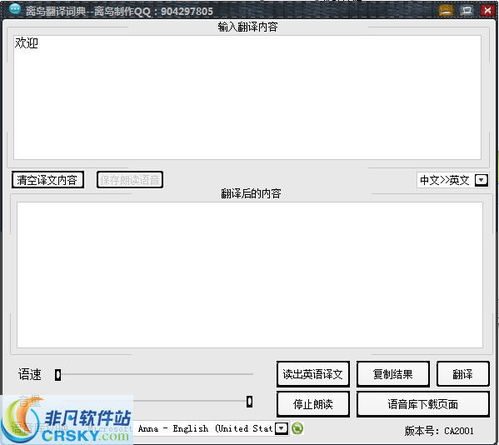Click the maximize window icon in title bar

[x=467, y=10]
